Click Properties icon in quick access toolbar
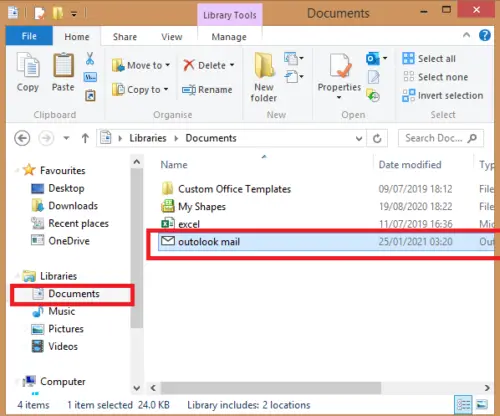Image resolution: width=500 pixels, height=416 pixels. tap(40, 14)
